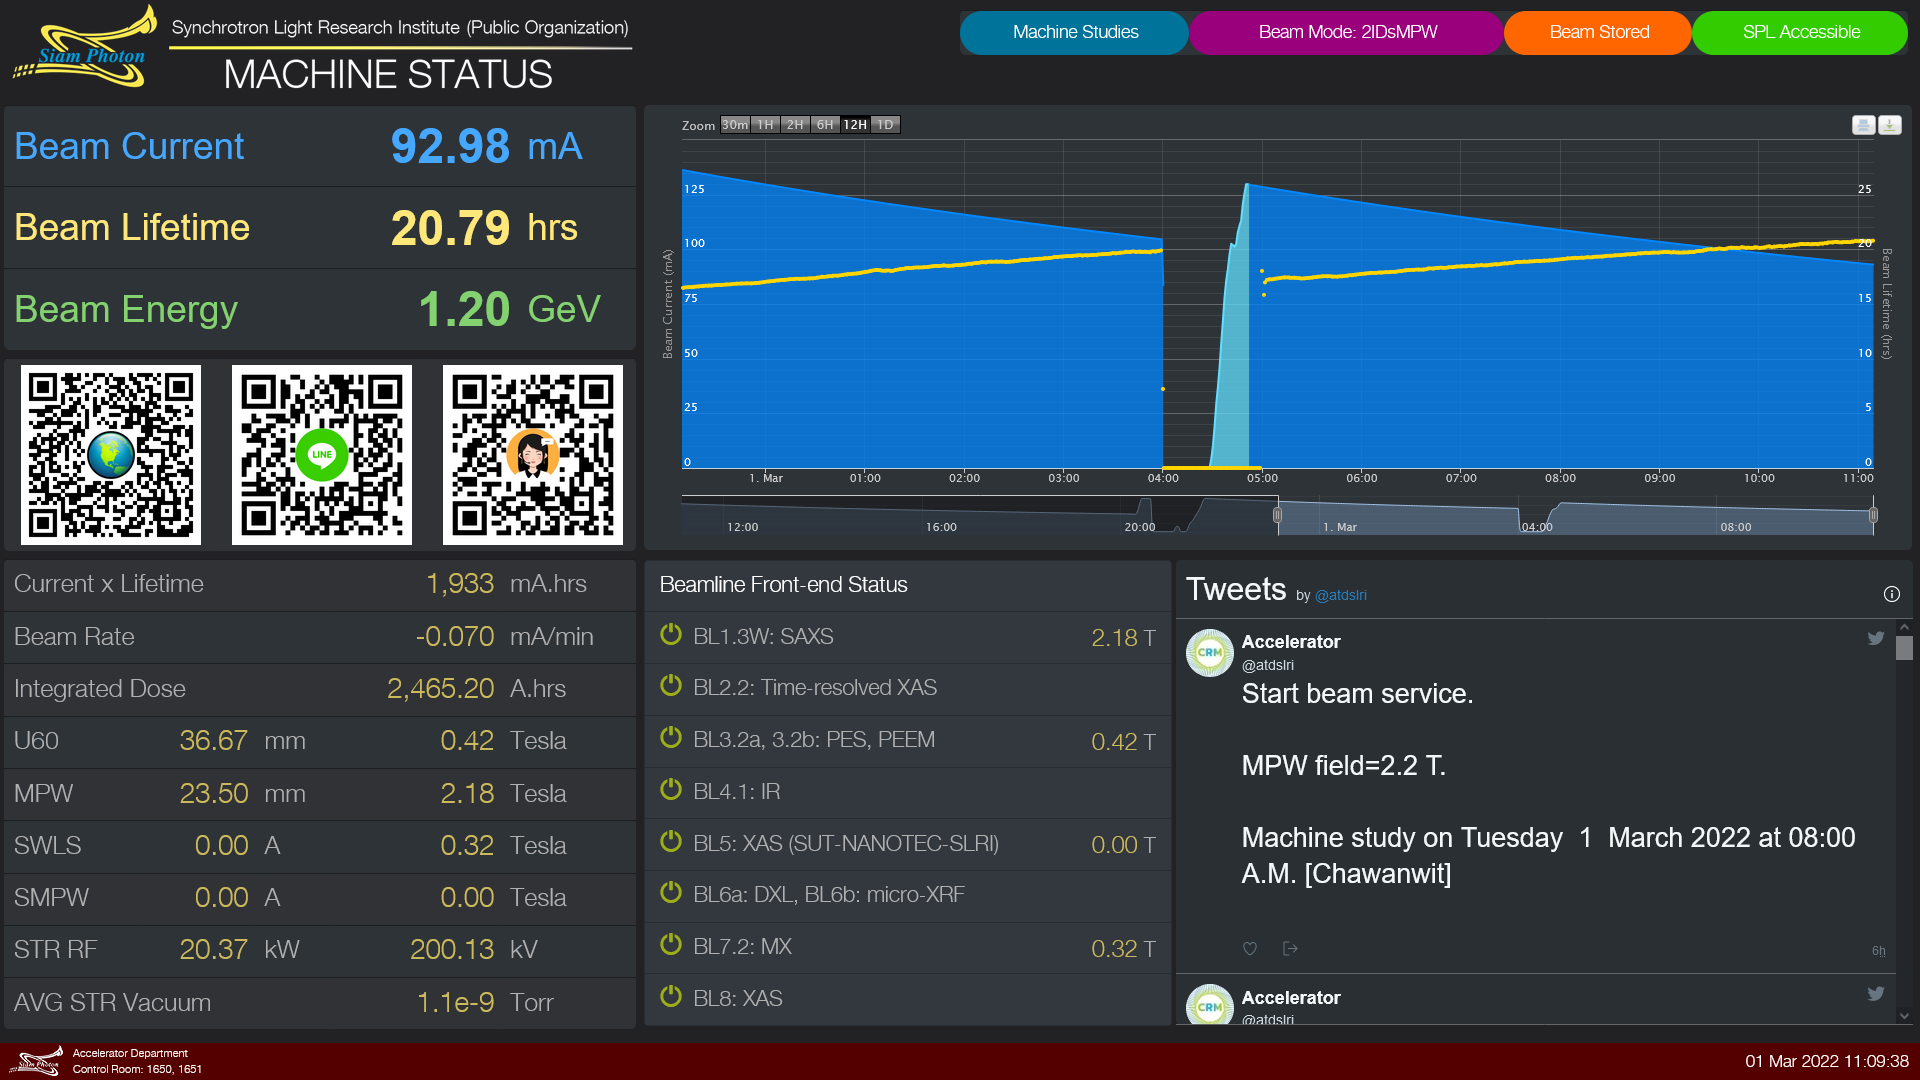Click the LINE QR code
The image size is (1920, 1080).
(322, 455)
